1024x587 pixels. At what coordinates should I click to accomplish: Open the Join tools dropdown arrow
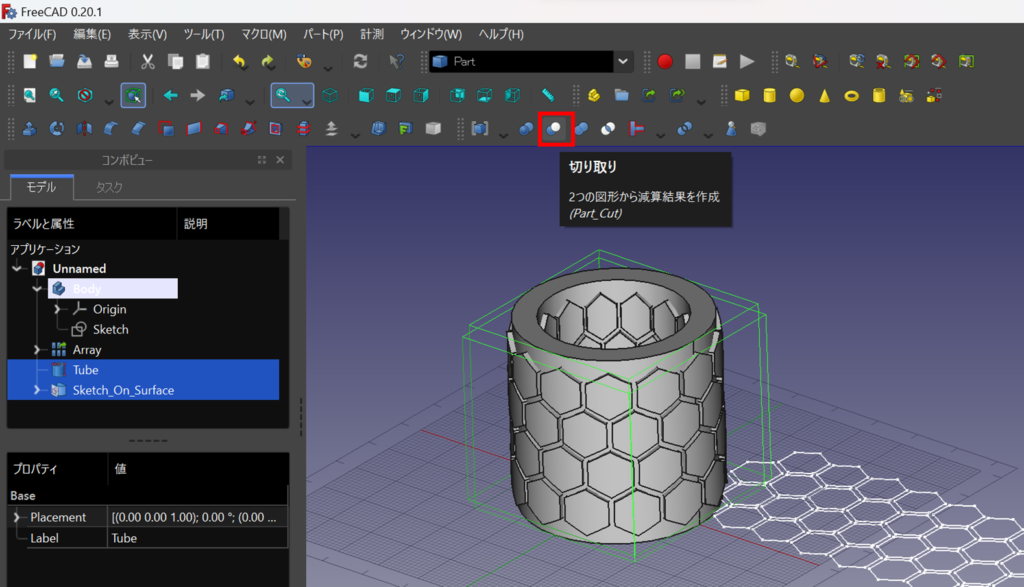pos(660,134)
